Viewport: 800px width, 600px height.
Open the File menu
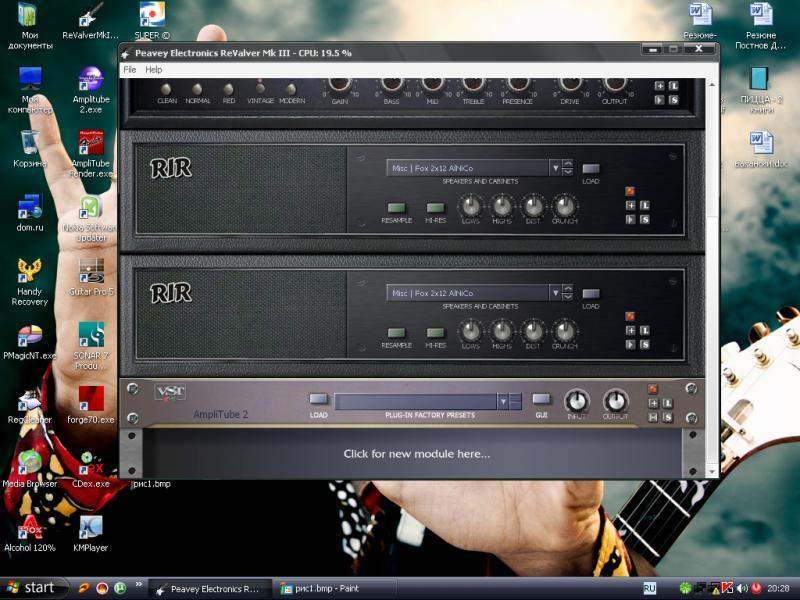[129, 70]
